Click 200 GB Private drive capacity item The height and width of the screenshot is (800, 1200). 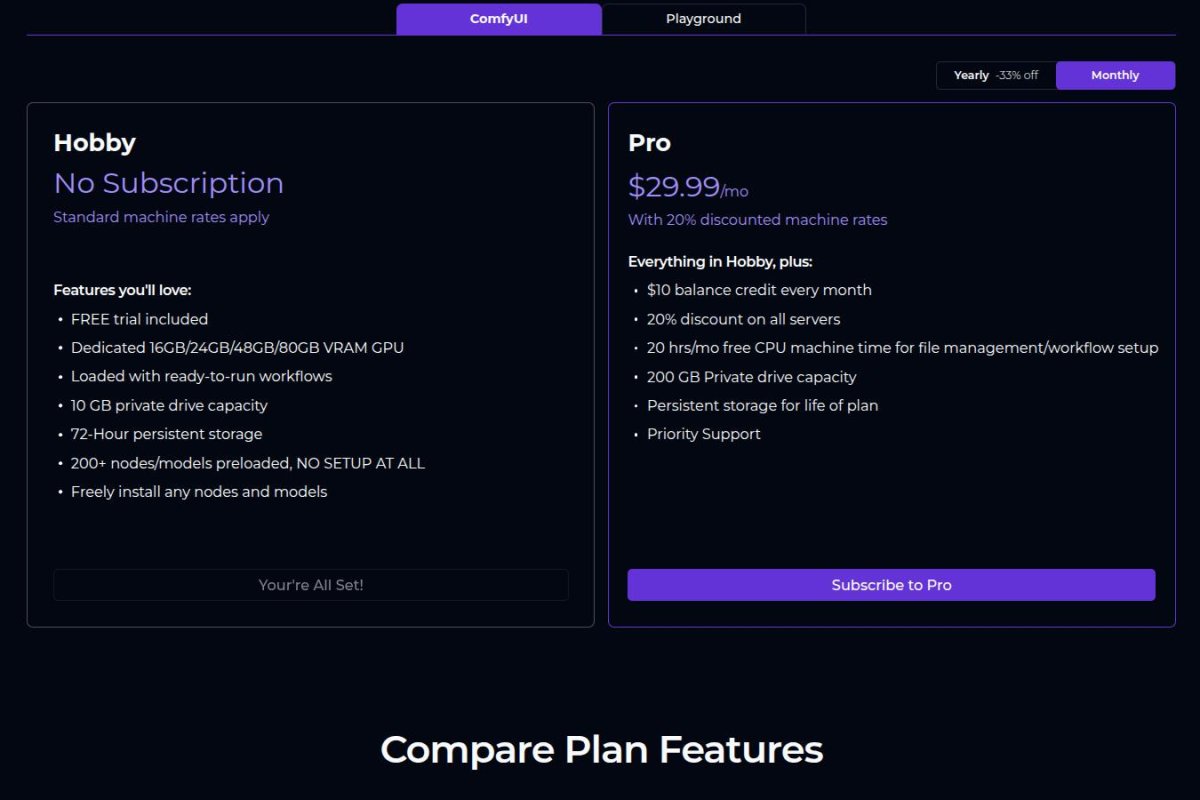point(751,377)
